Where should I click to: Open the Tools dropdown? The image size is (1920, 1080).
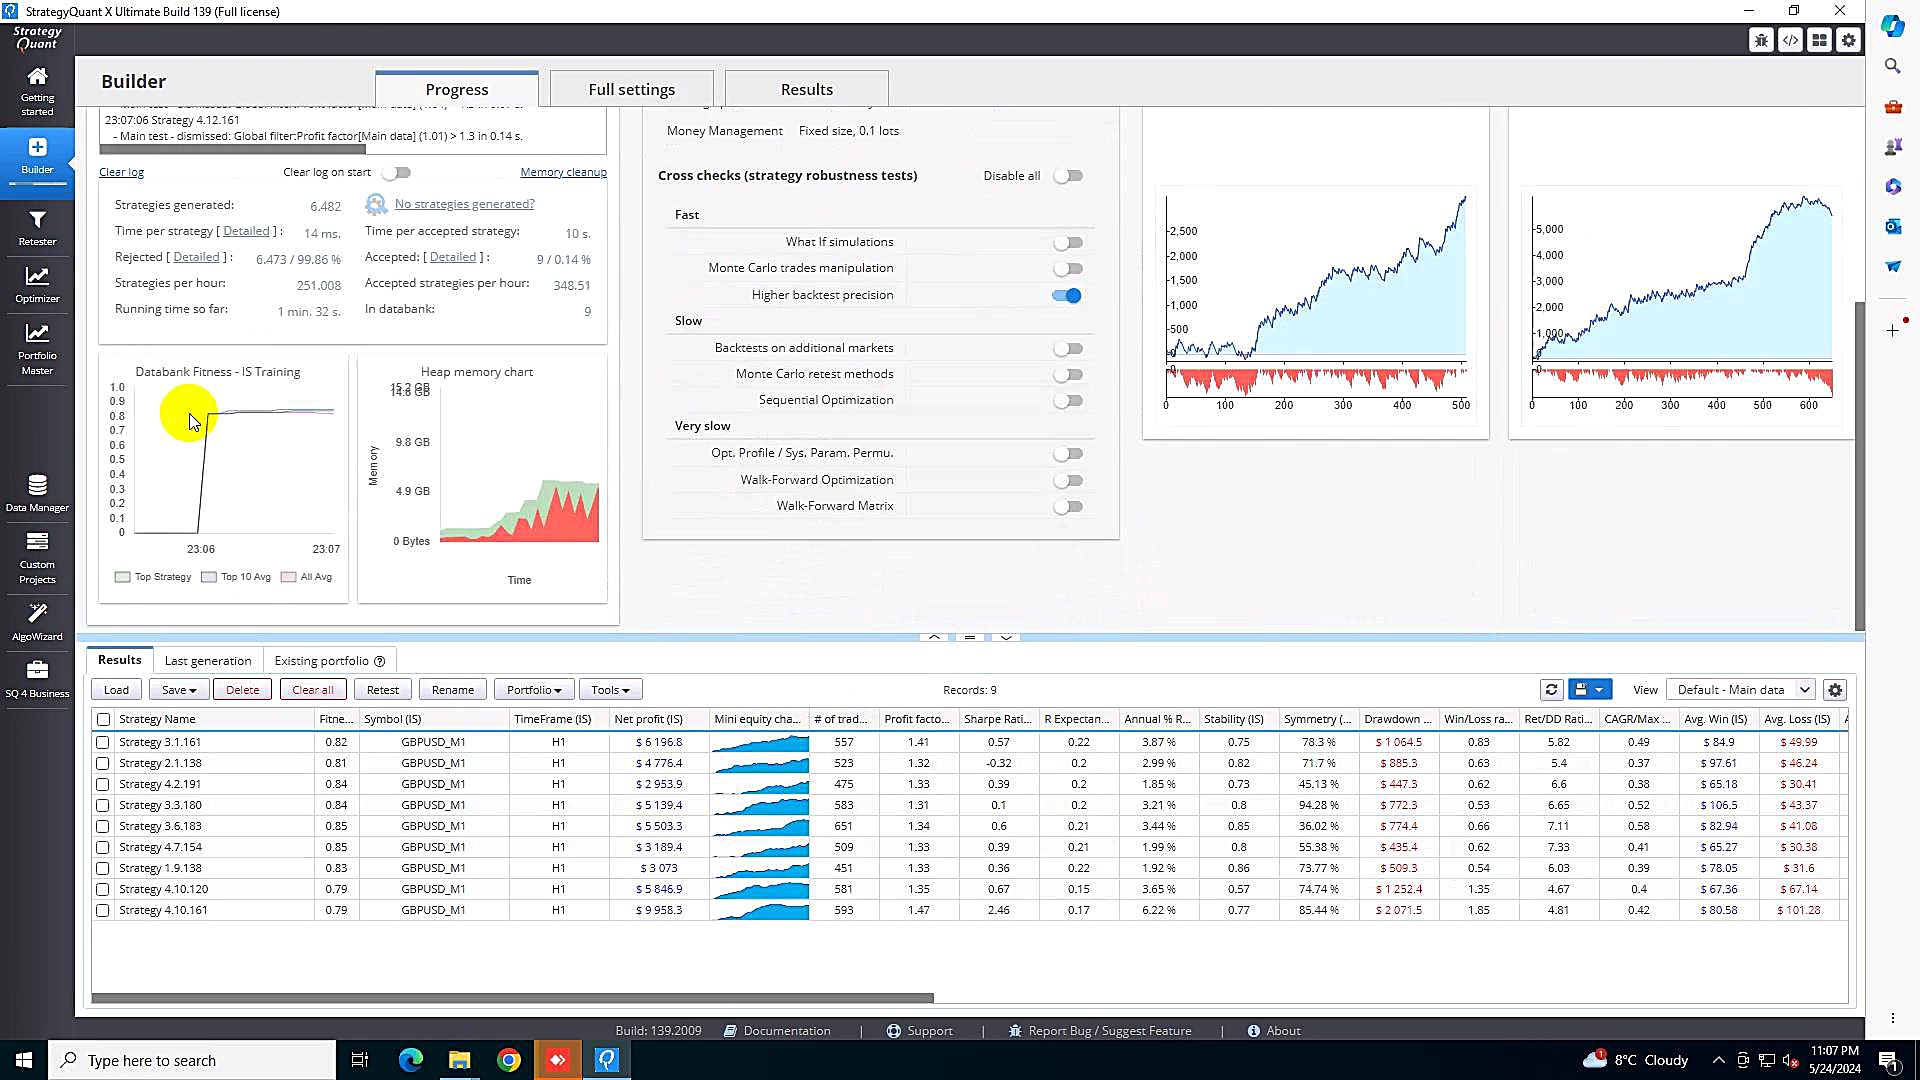pos(610,689)
